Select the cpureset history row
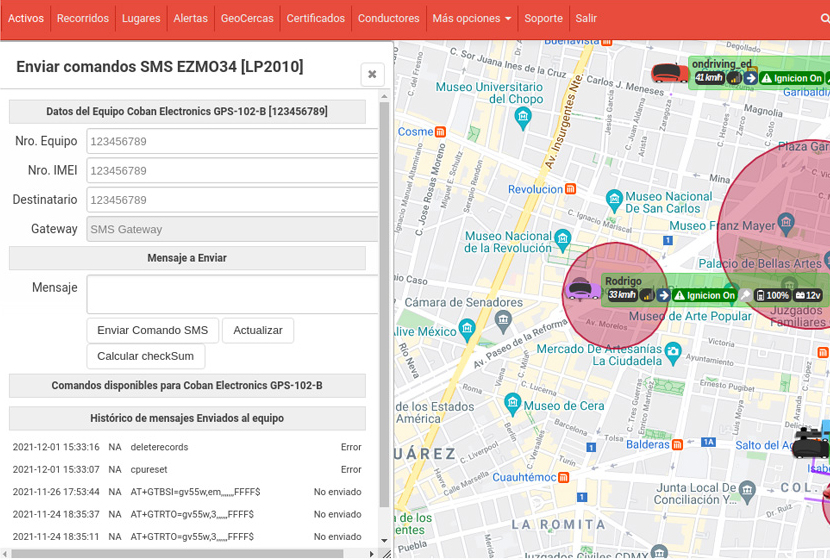The width and height of the screenshot is (830, 560). pyautogui.click(x=187, y=469)
